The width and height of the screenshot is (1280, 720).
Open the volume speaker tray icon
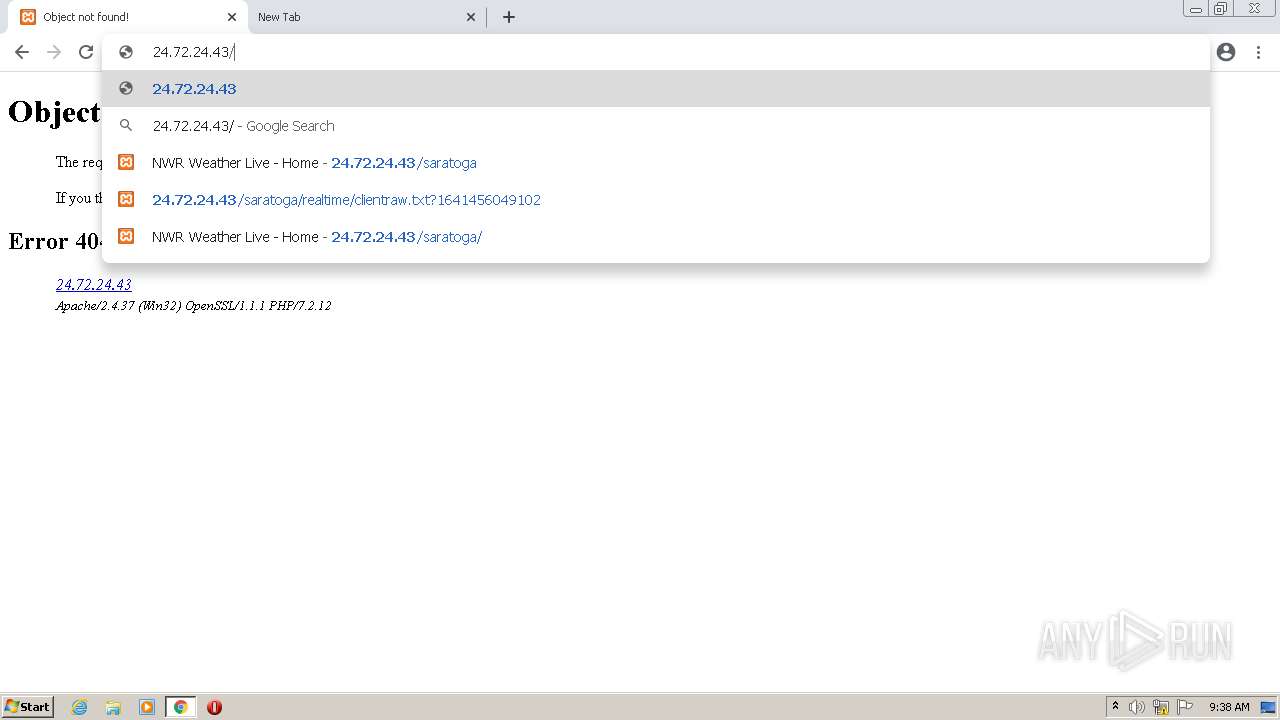pyautogui.click(x=1137, y=707)
